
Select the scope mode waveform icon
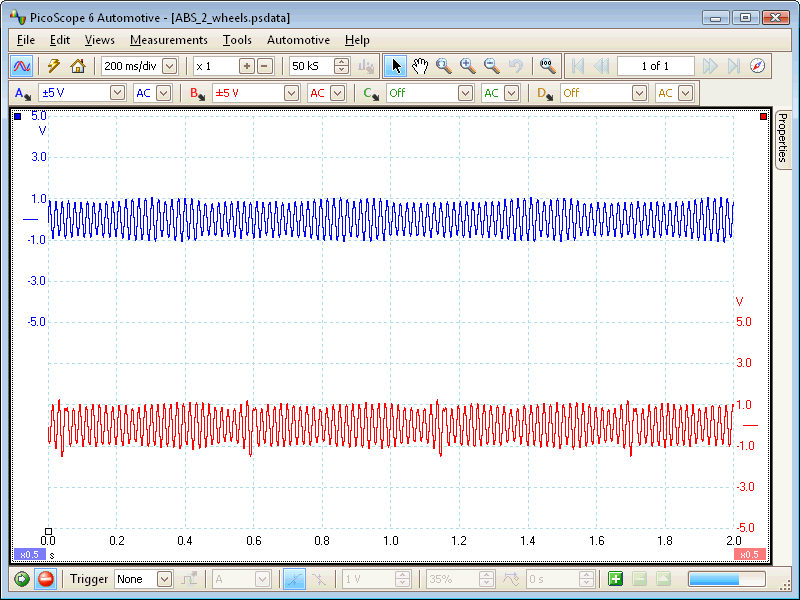pyautogui.click(x=21, y=66)
